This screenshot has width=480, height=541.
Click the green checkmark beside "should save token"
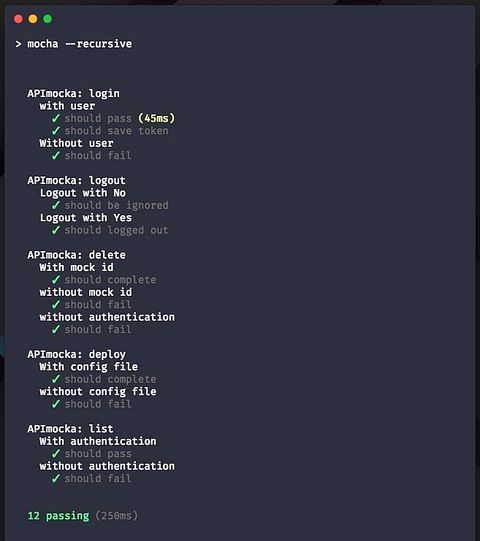point(56,131)
